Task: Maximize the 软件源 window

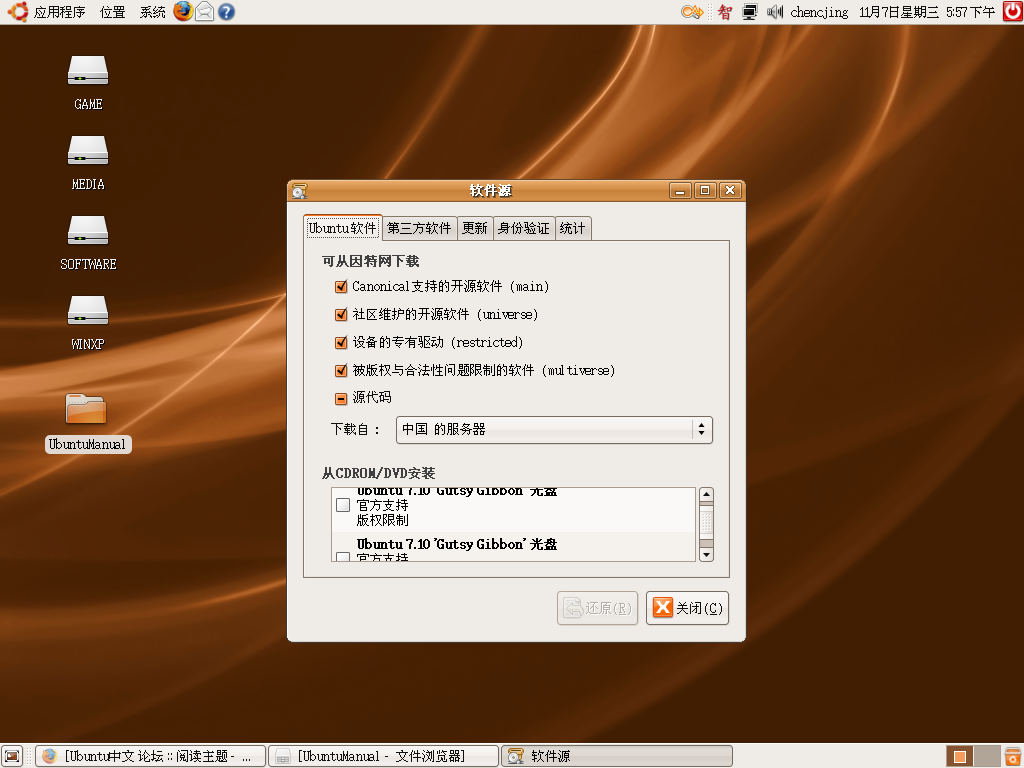Action: pyautogui.click(x=705, y=191)
